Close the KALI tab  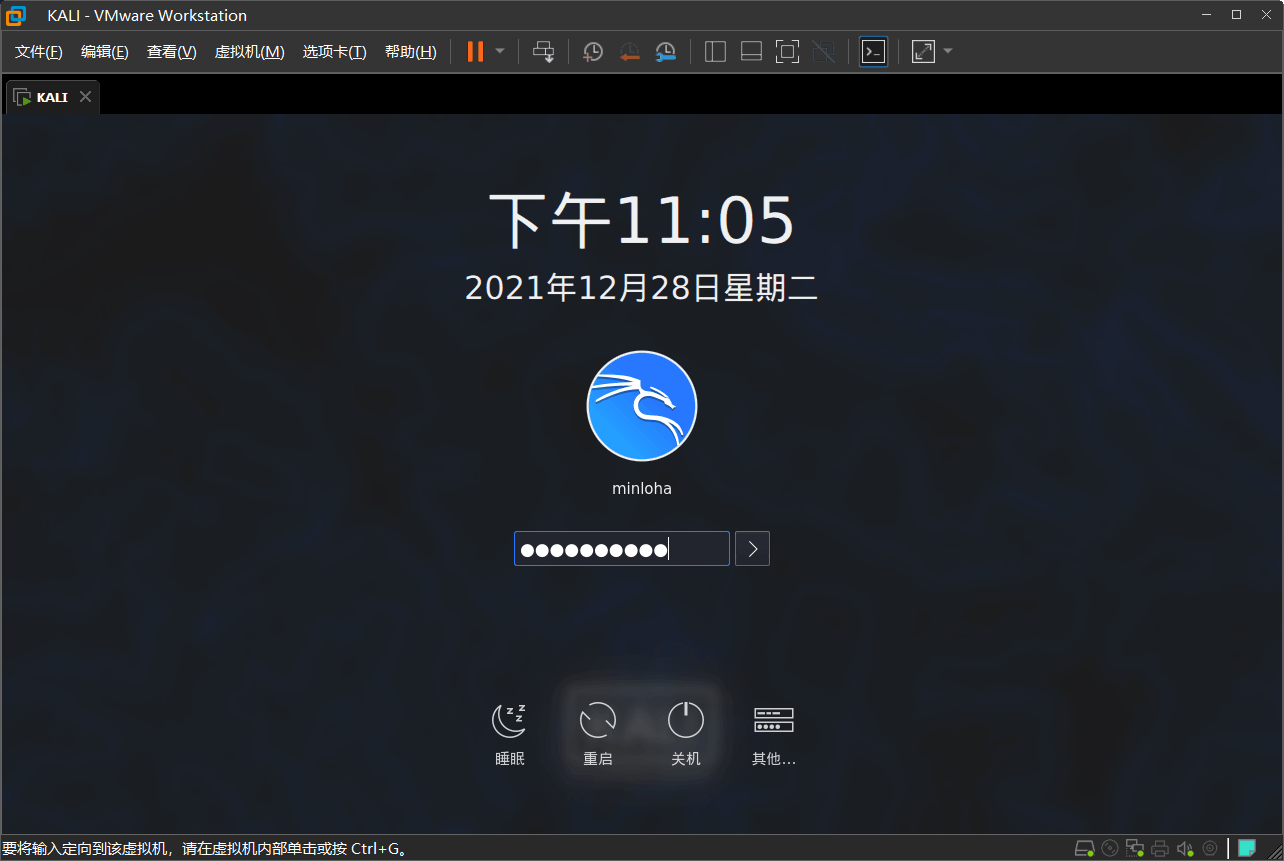click(85, 97)
